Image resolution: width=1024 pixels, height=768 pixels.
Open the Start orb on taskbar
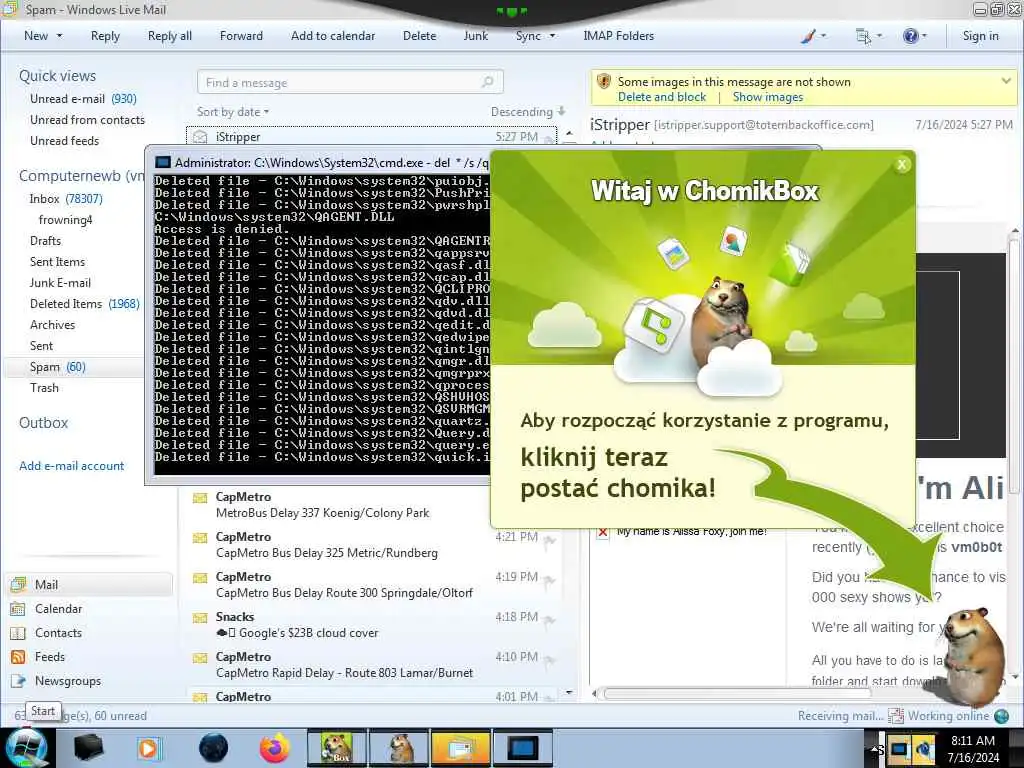[x=25, y=747]
